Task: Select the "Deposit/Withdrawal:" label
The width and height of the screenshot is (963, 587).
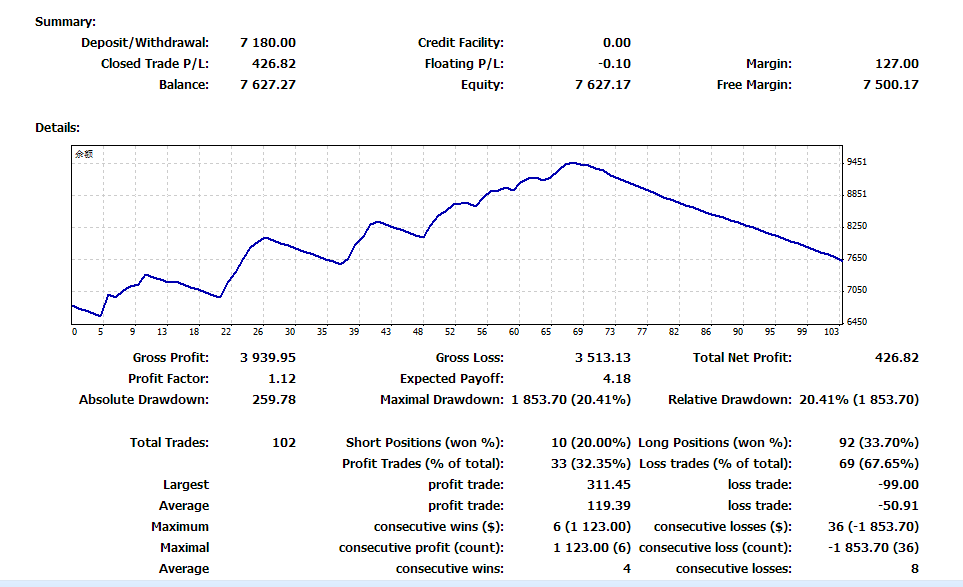Action: (x=145, y=42)
